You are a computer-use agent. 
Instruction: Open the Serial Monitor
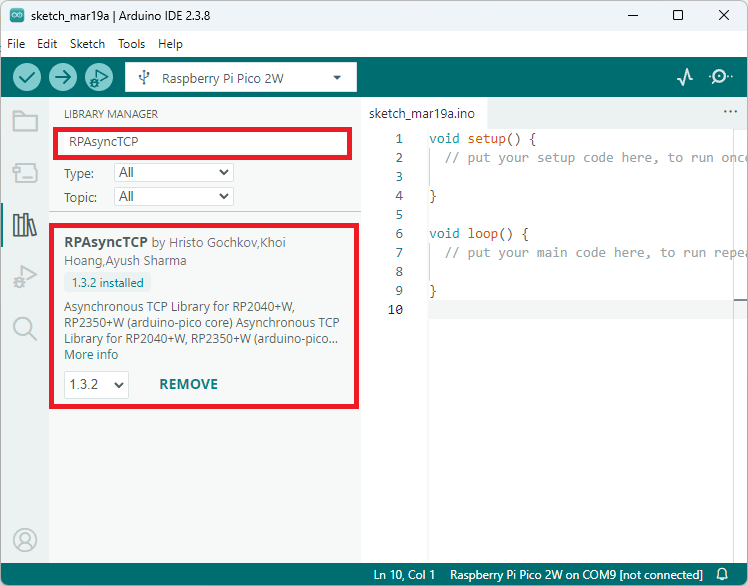tap(720, 77)
